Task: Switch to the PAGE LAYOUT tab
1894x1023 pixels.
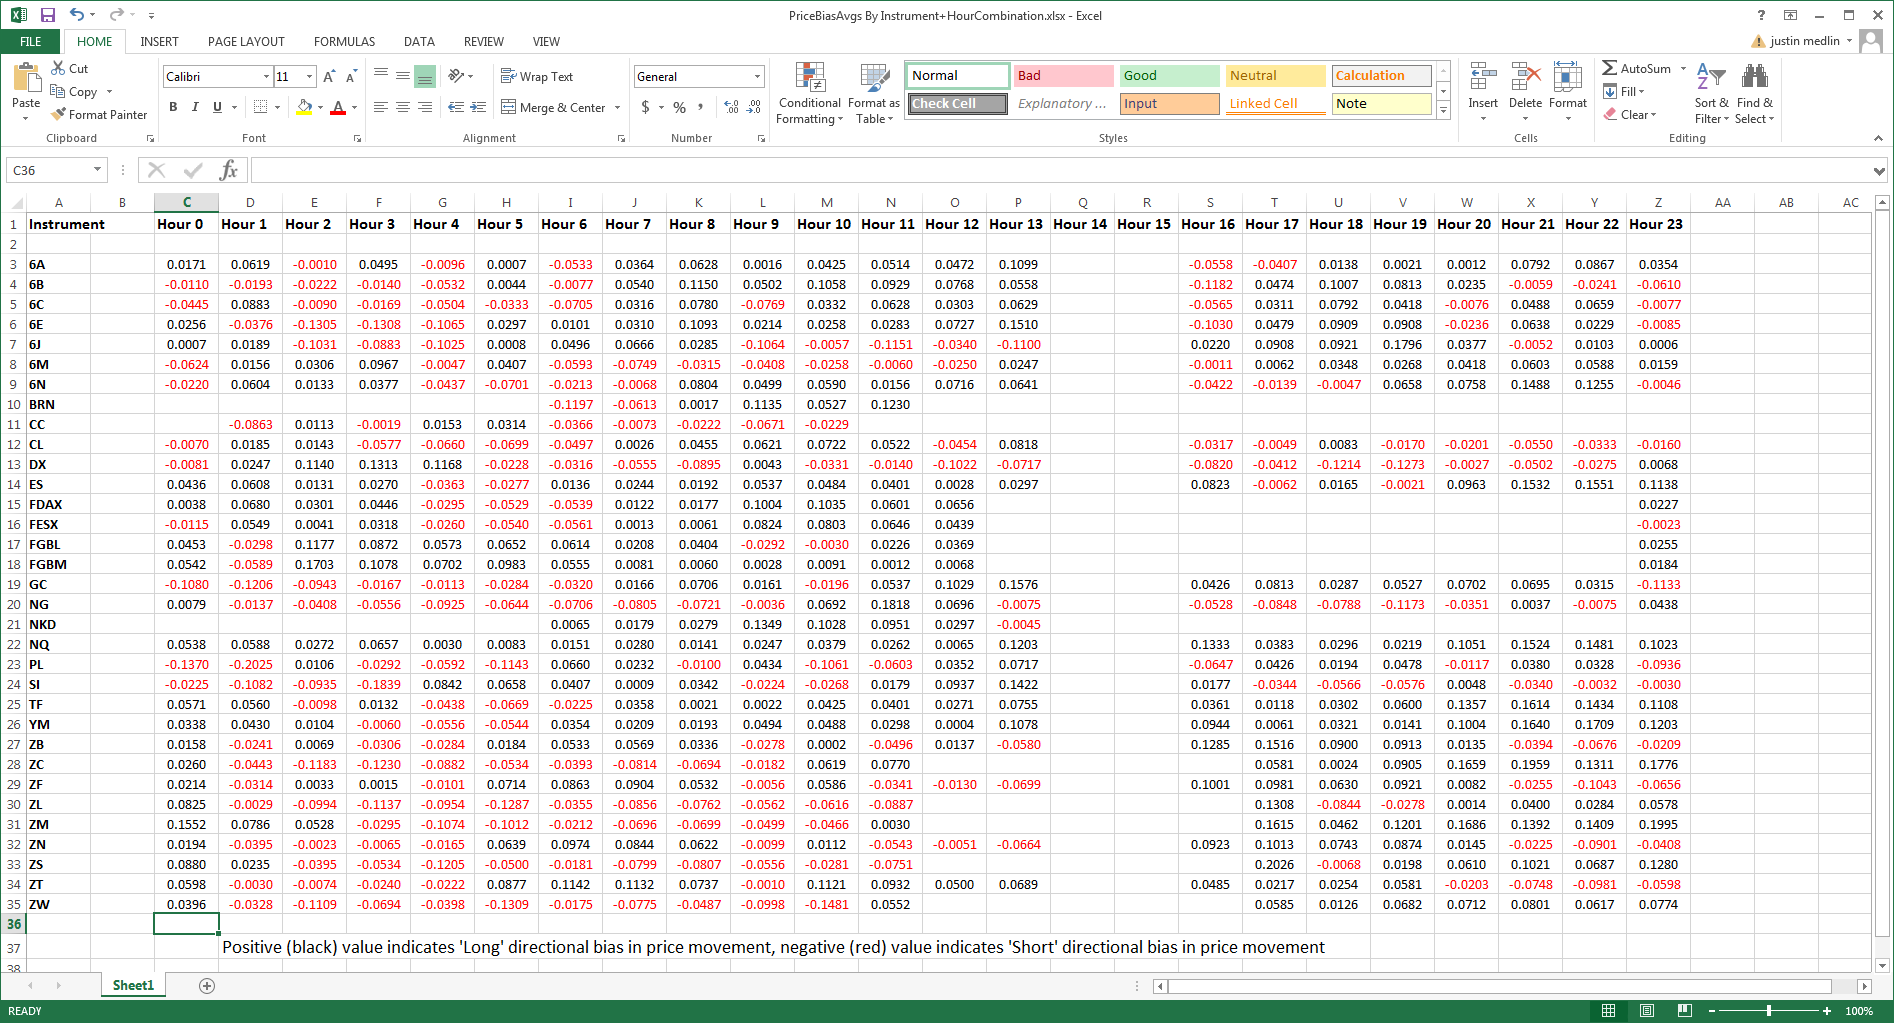Action: click(246, 41)
